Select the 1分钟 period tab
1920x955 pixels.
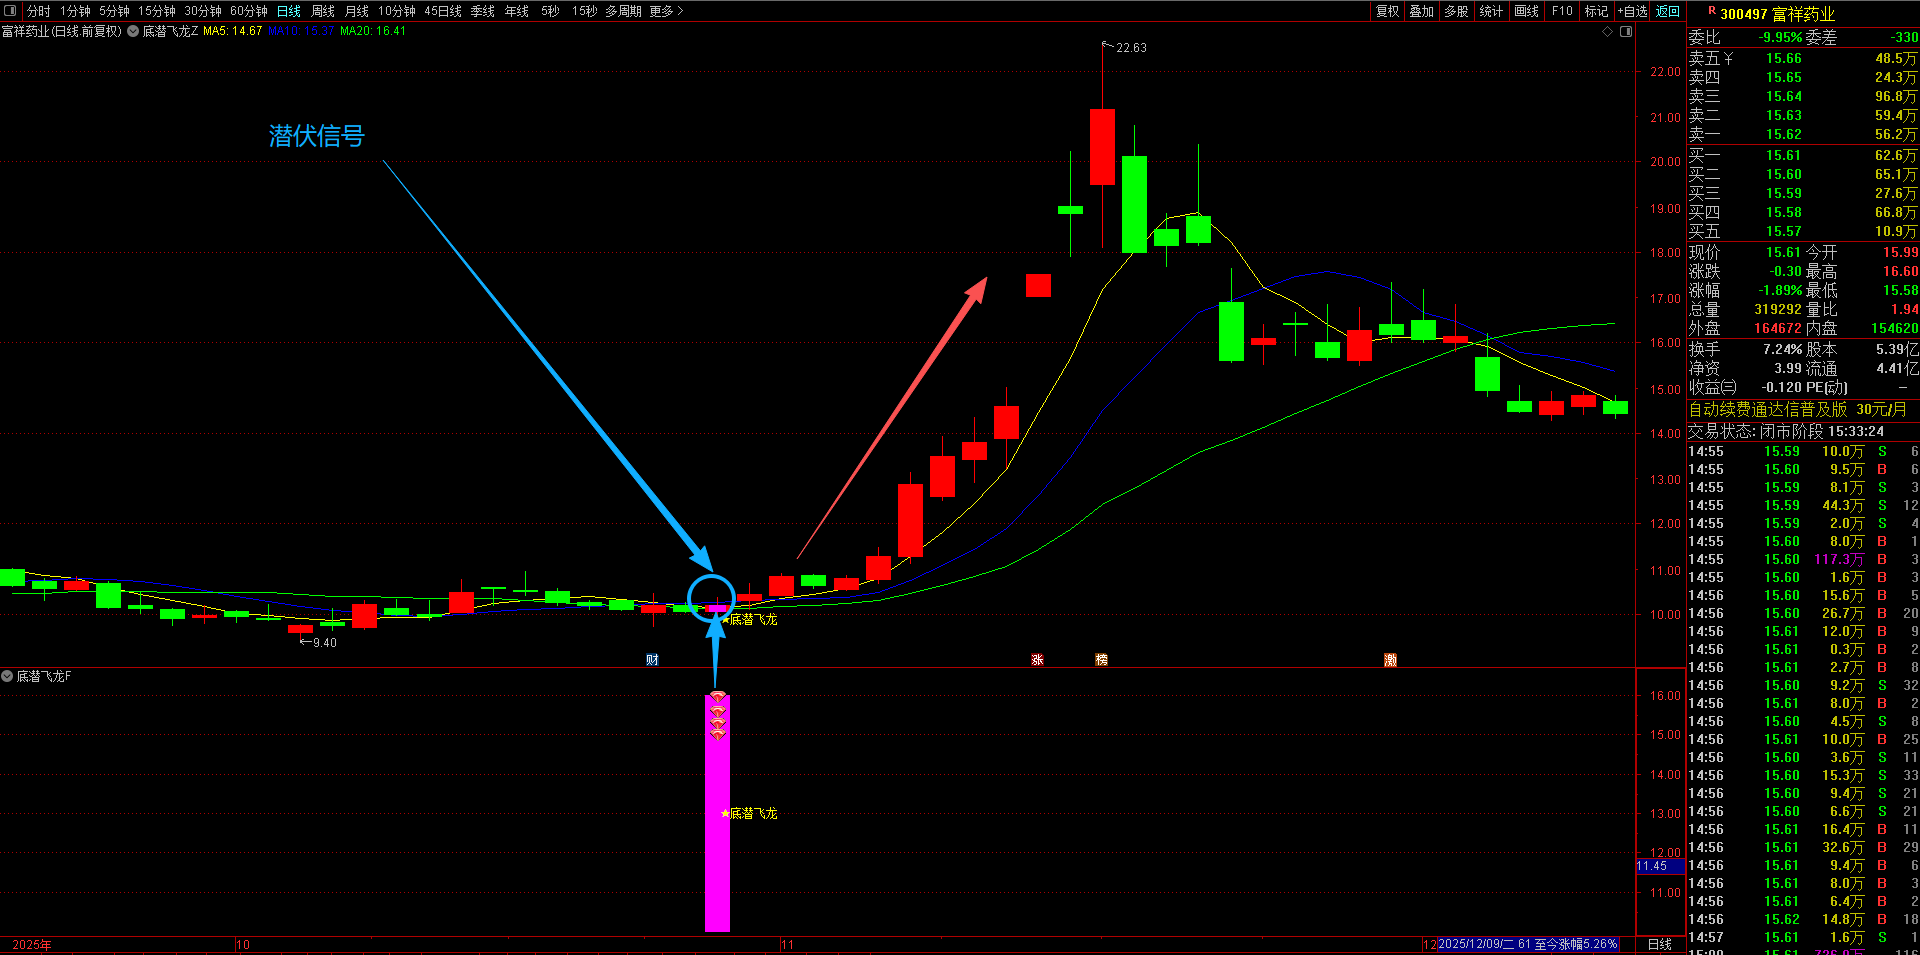tap(75, 11)
